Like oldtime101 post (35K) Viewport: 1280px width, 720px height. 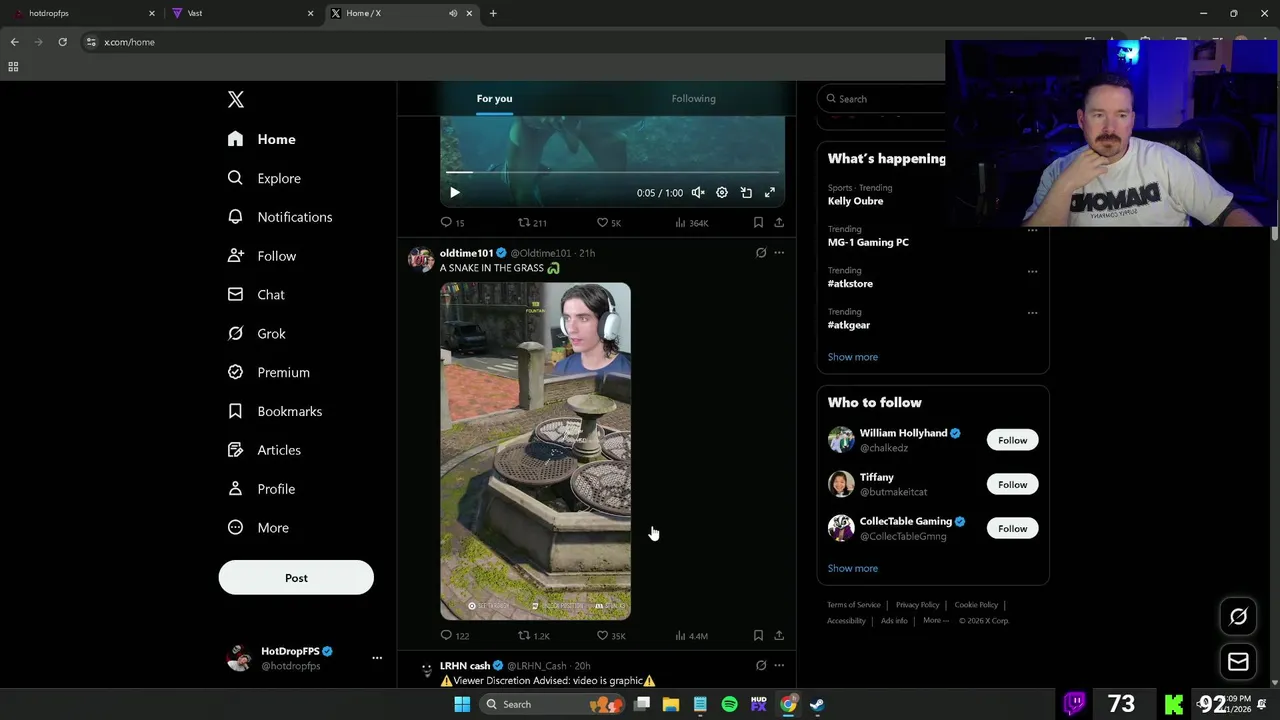coord(611,636)
